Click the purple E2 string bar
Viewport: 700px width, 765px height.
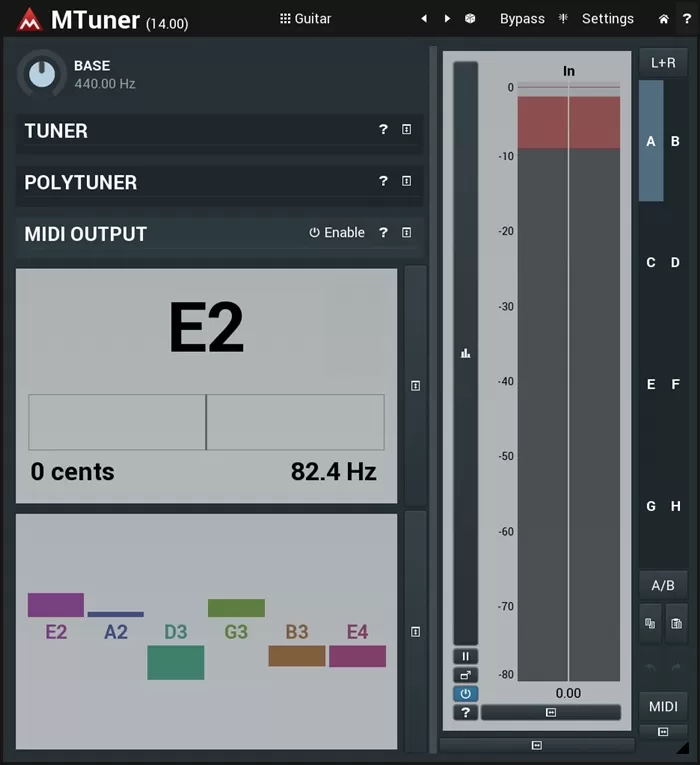click(x=56, y=605)
